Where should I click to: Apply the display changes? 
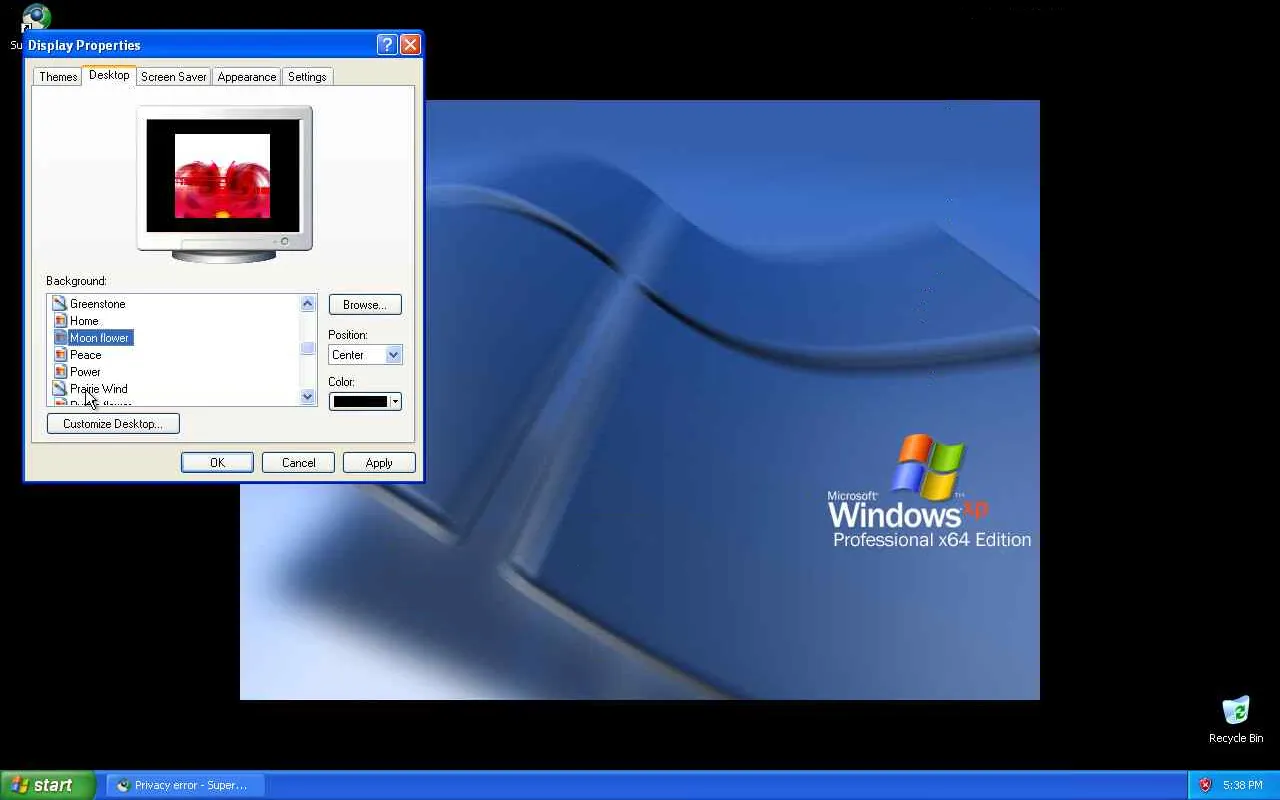click(x=379, y=463)
